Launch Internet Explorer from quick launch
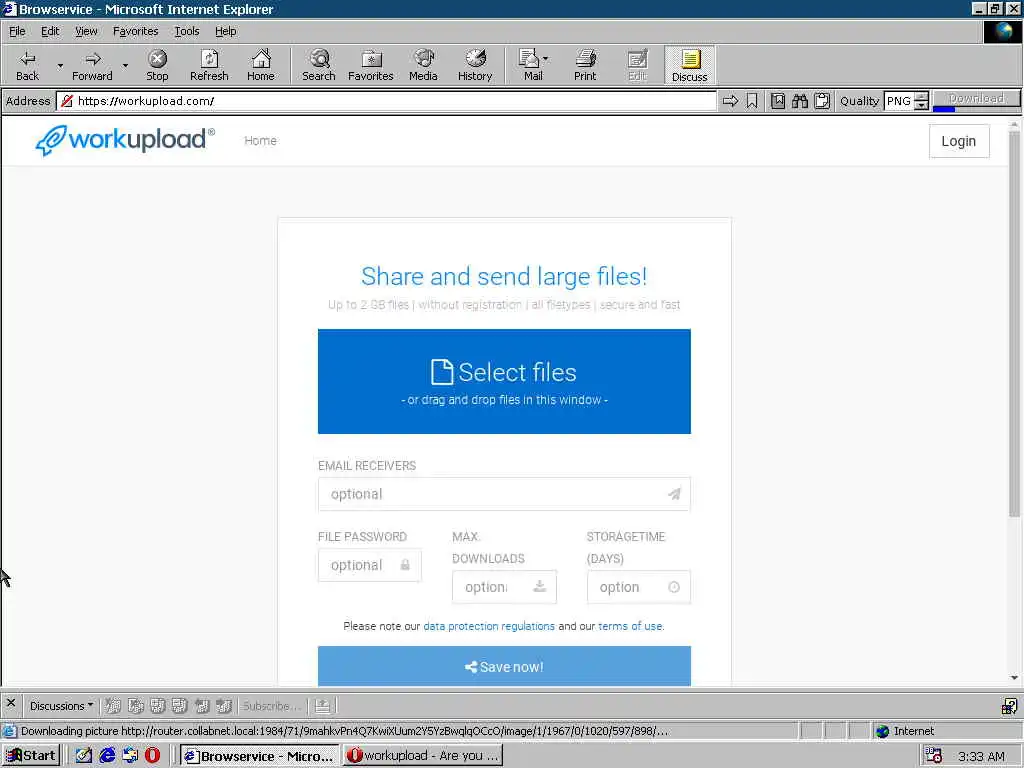Viewport: 1024px width, 768px height. [107, 756]
